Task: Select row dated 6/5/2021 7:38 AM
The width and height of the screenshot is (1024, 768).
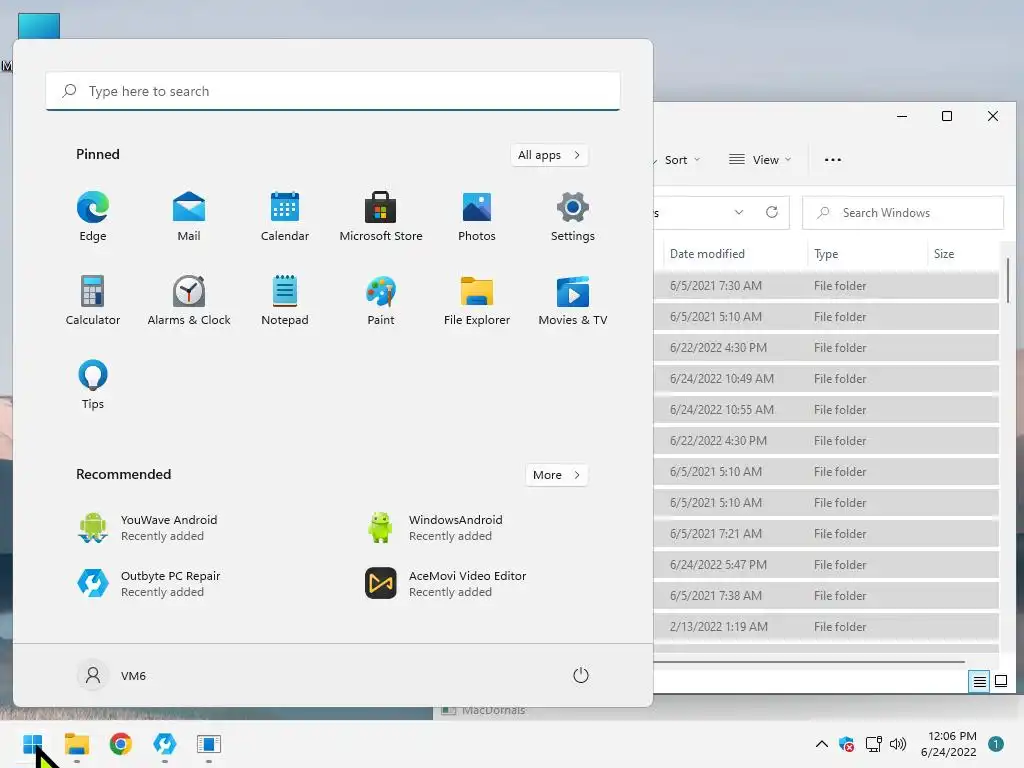Action: tap(826, 596)
